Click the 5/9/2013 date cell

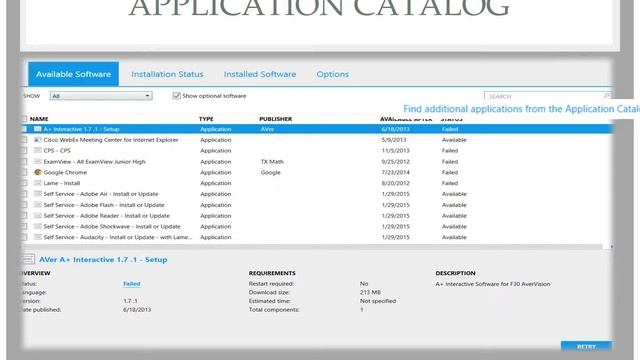(x=394, y=140)
